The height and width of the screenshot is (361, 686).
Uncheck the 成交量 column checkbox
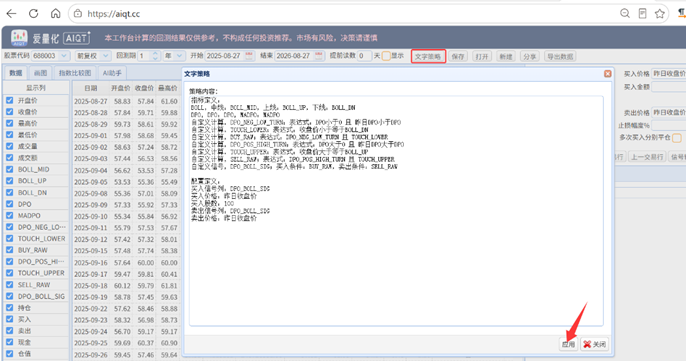coord(10,146)
